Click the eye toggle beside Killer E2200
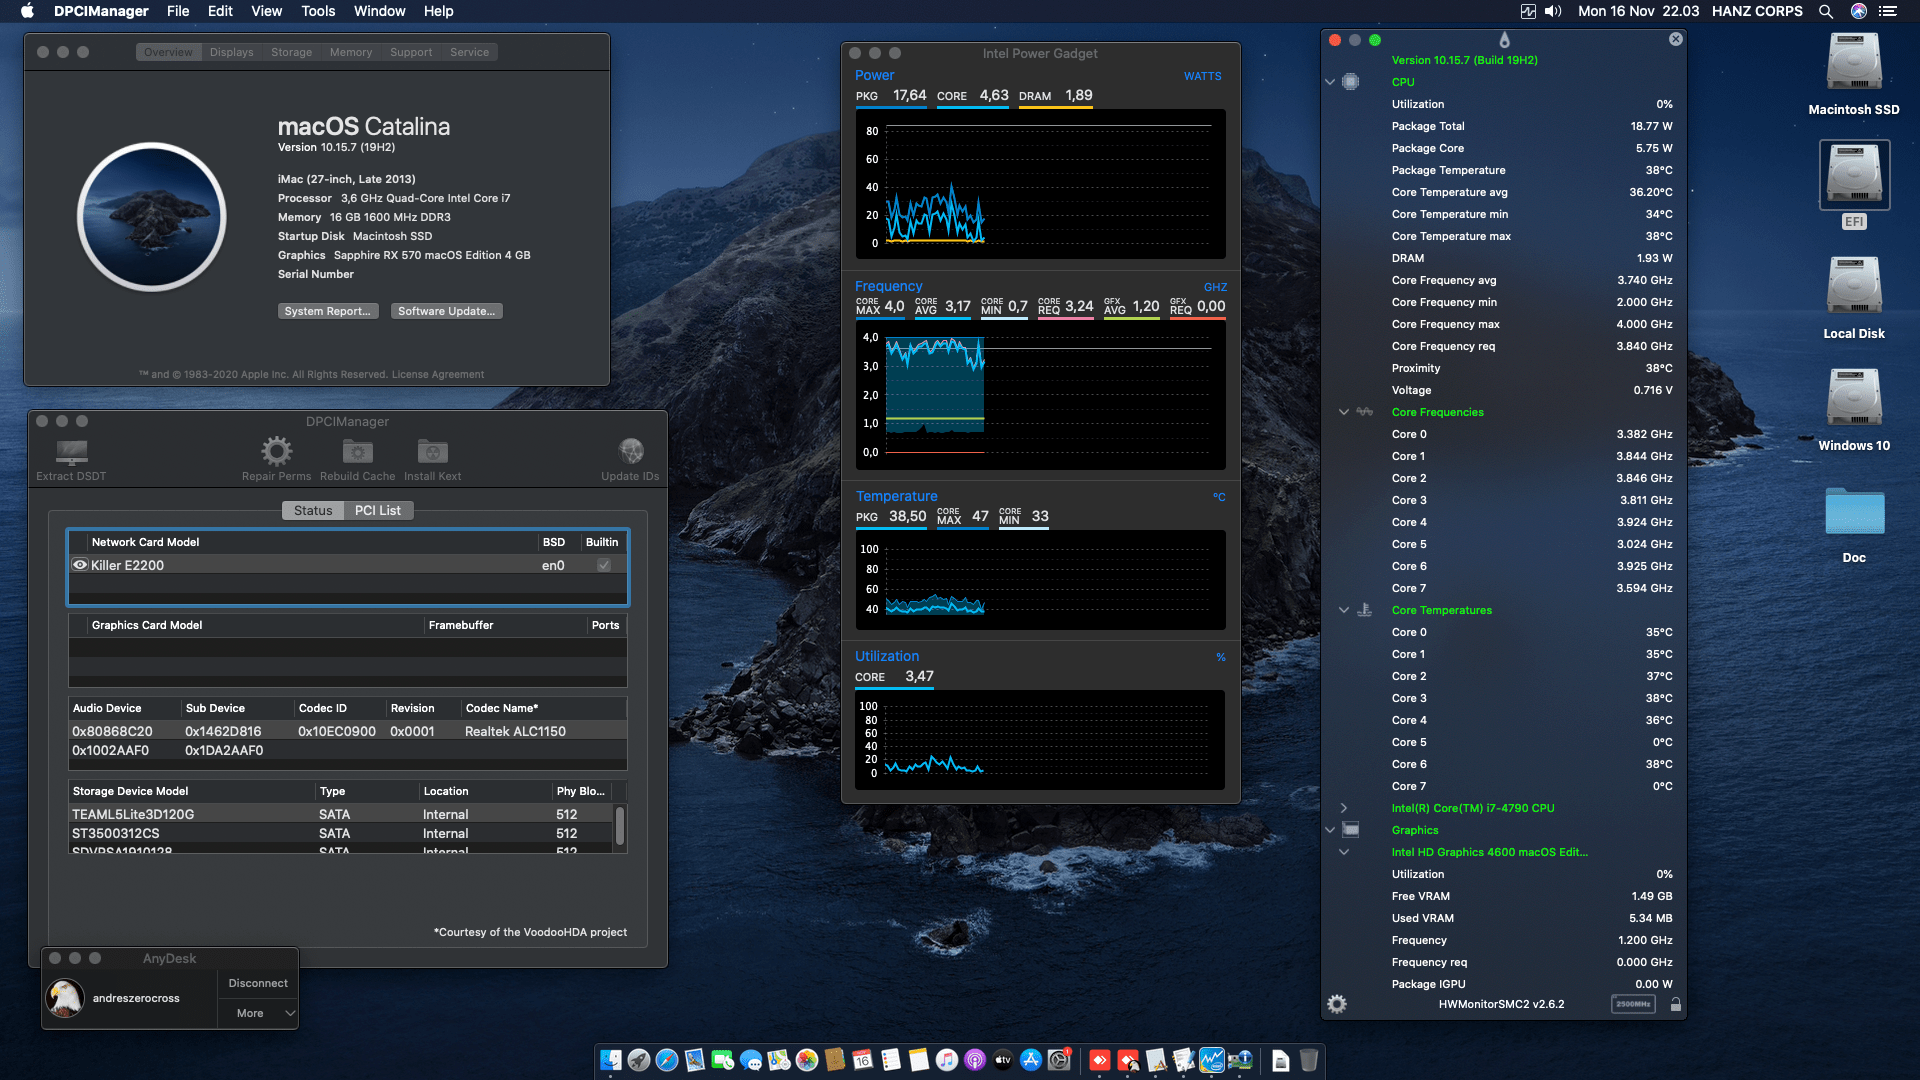The width and height of the screenshot is (1920, 1080). [x=80, y=565]
